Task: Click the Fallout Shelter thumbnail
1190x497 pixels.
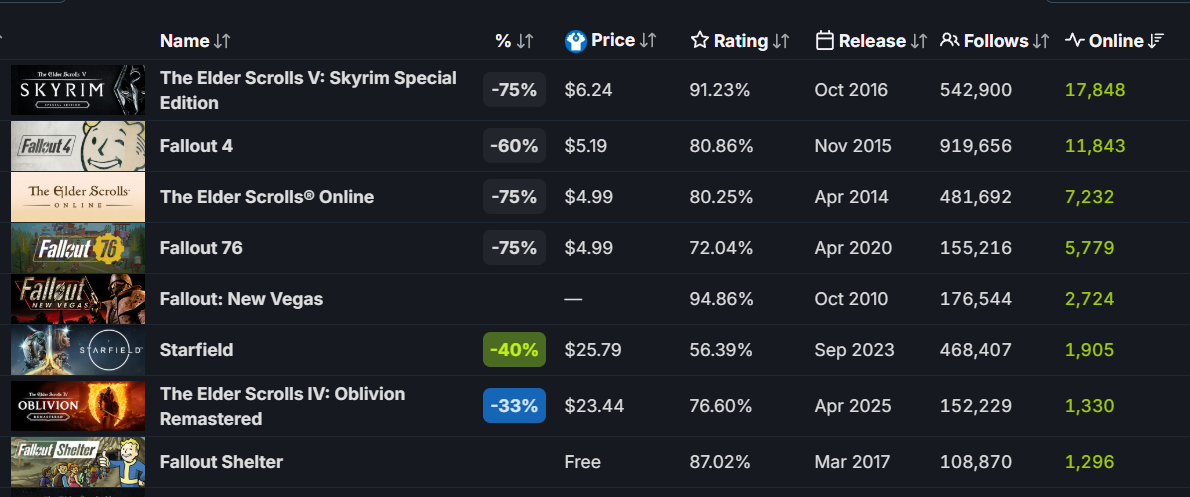Action: 78,462
